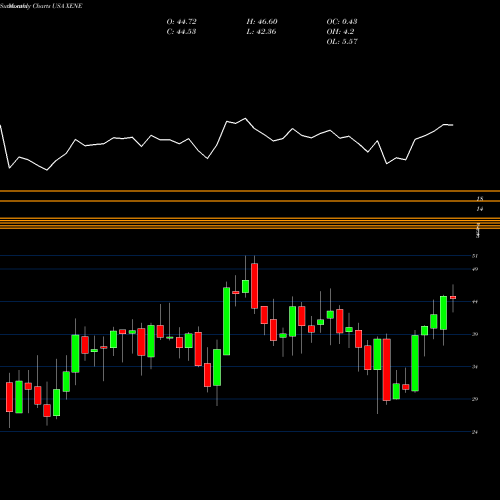Click the 'OH: 4.2' value
The width and height of the screenshot is (500, 500).
tap(340, 32)
